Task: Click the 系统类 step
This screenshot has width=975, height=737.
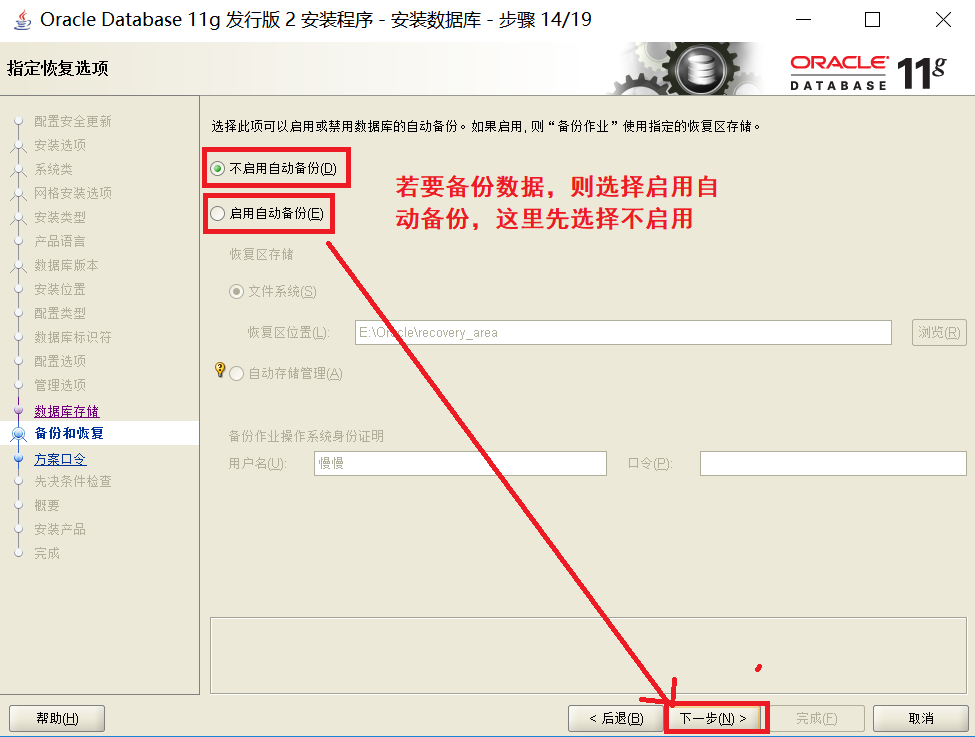Action: [x=53, y=169]
